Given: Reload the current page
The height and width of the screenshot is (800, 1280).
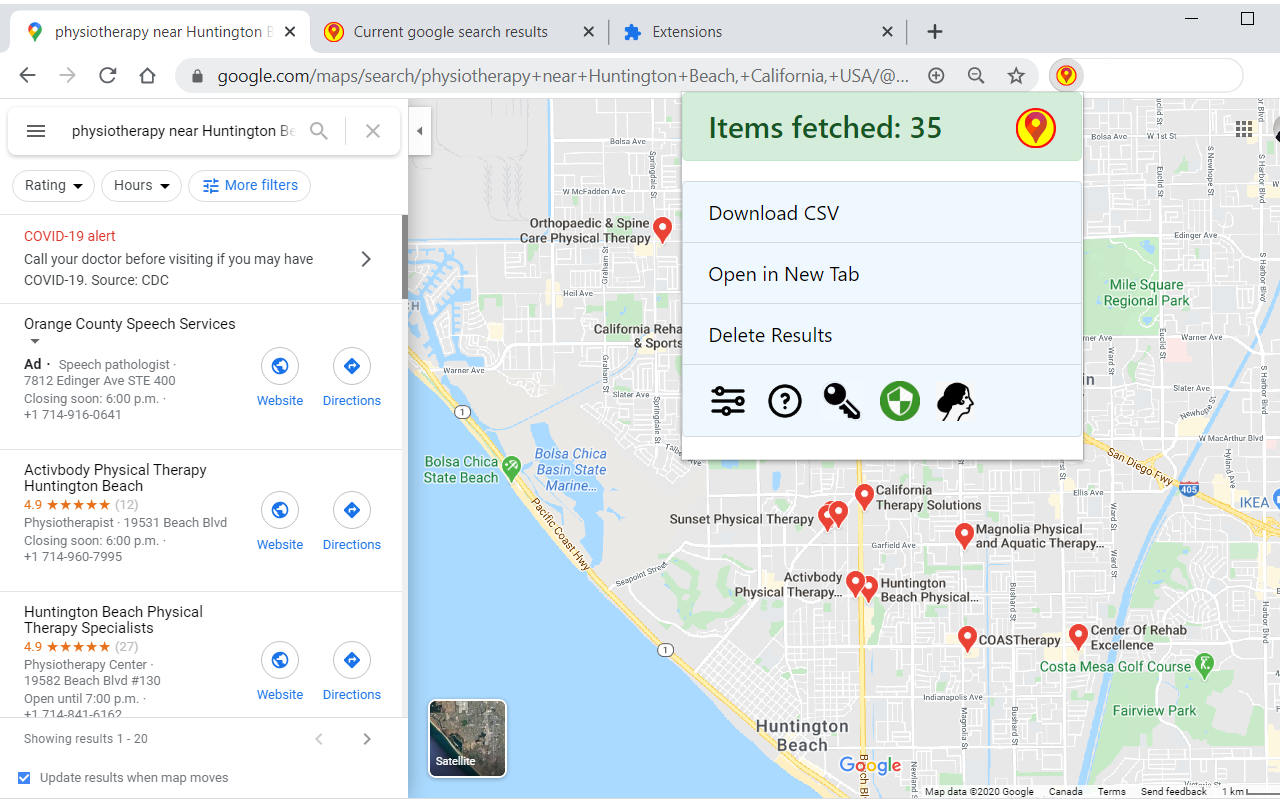Looking at the screenshot, I should (x=107, y=75).
